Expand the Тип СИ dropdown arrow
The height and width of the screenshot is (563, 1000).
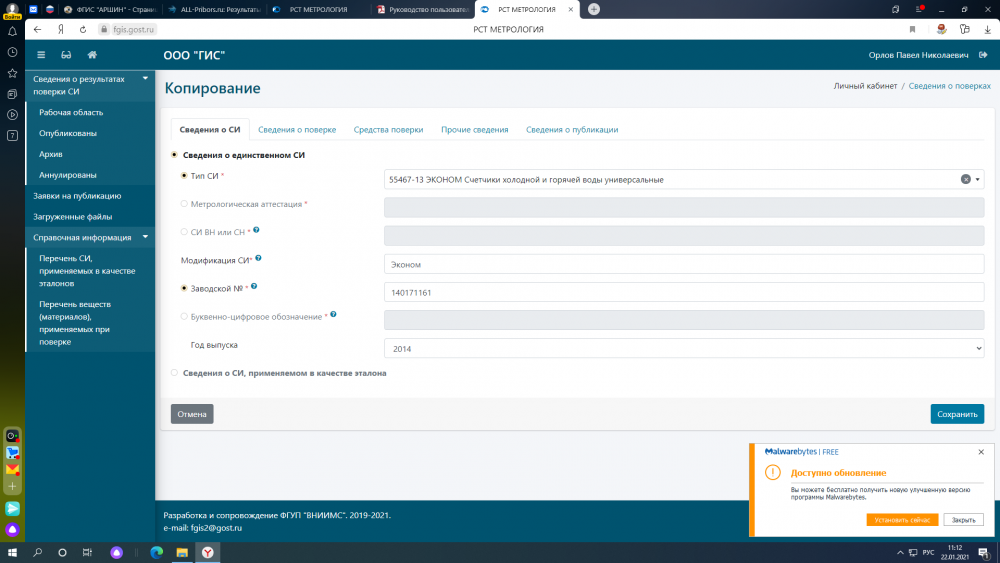coord(978,179)
